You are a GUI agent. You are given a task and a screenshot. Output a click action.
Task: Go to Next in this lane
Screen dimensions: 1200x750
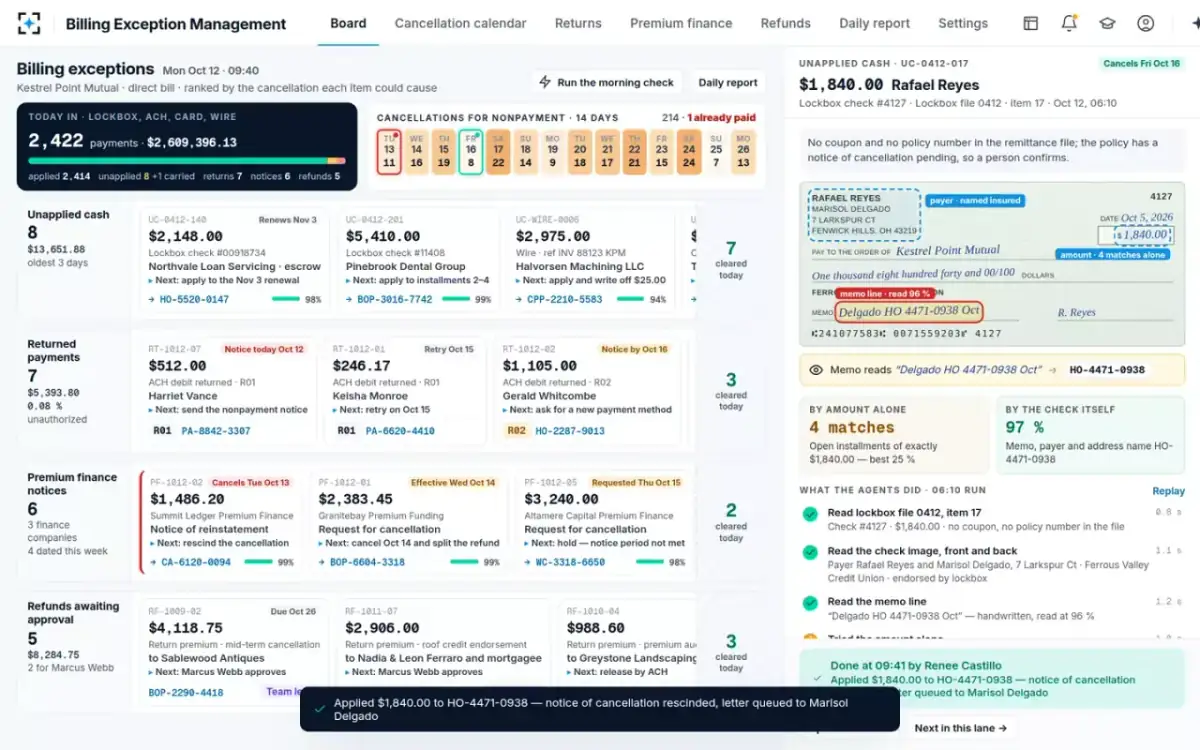point(961,728)
